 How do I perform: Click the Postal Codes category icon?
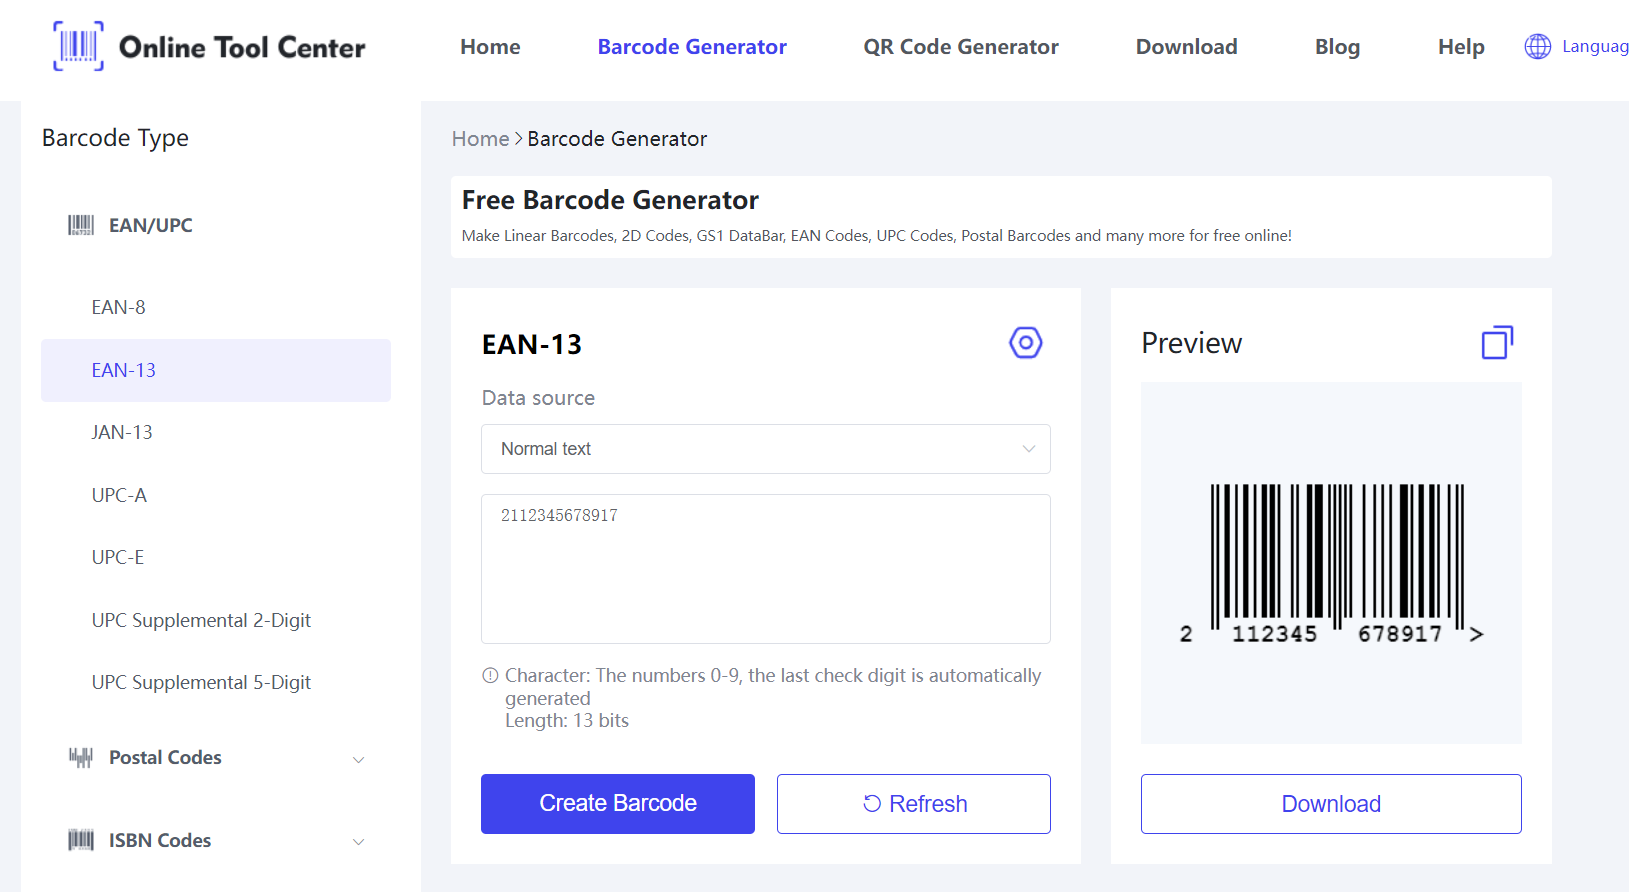(x=80, y=757)
